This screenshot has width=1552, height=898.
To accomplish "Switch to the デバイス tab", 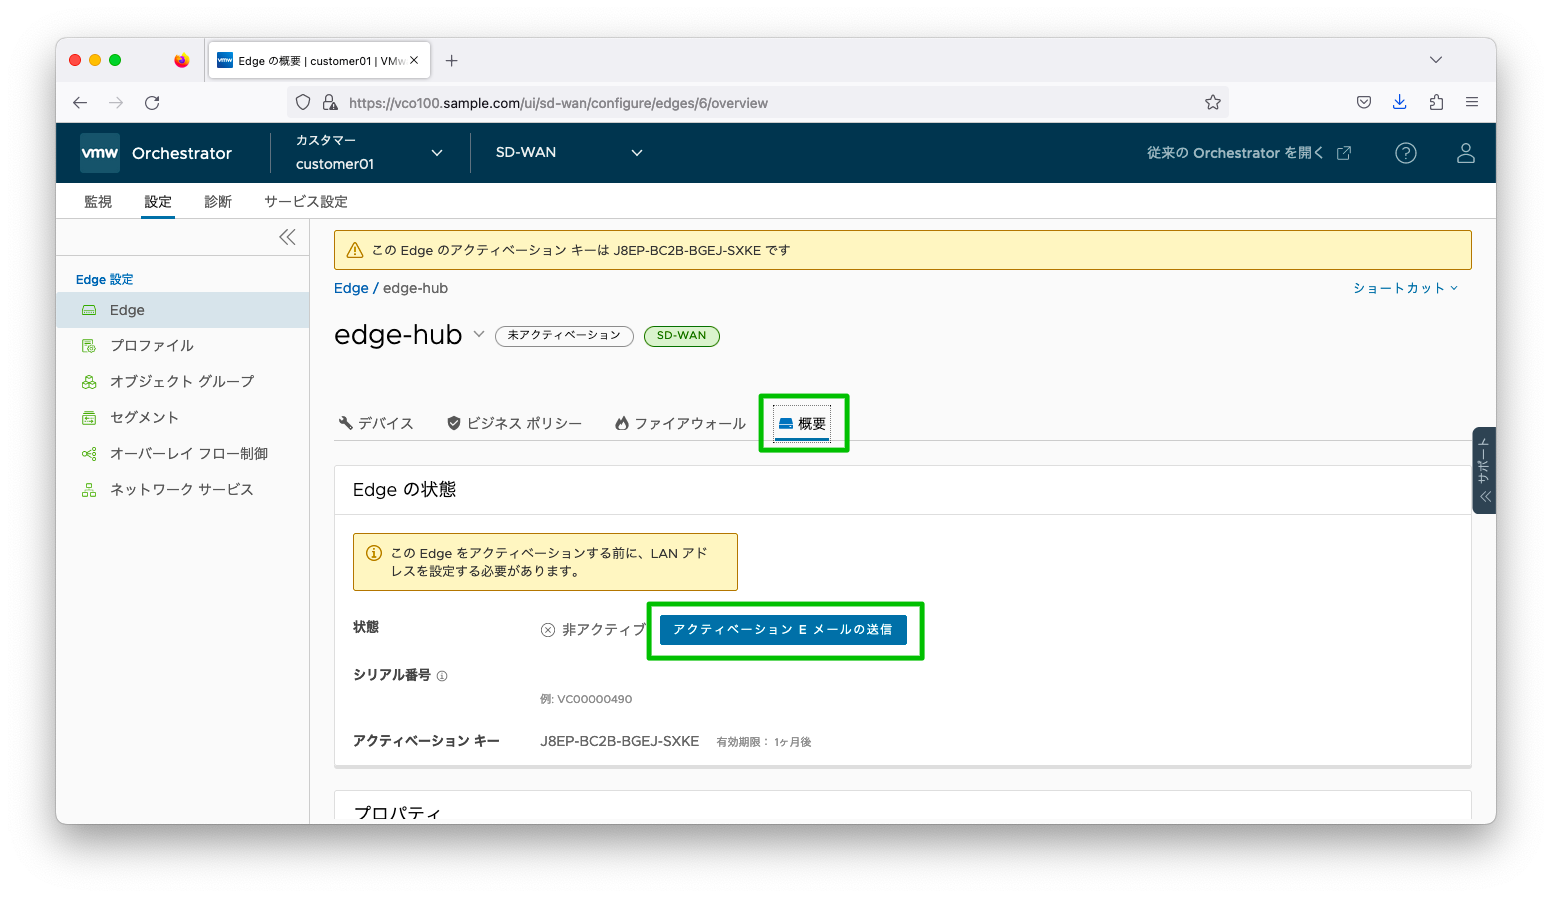I will (x=376, y=423).
